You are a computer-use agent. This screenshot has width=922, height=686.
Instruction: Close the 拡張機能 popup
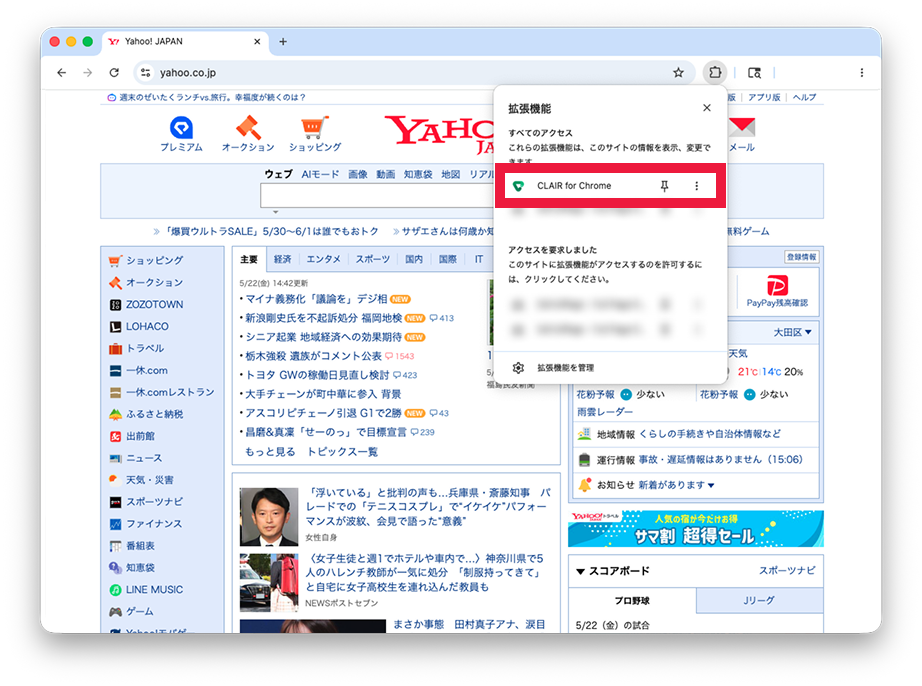point(707,108)
